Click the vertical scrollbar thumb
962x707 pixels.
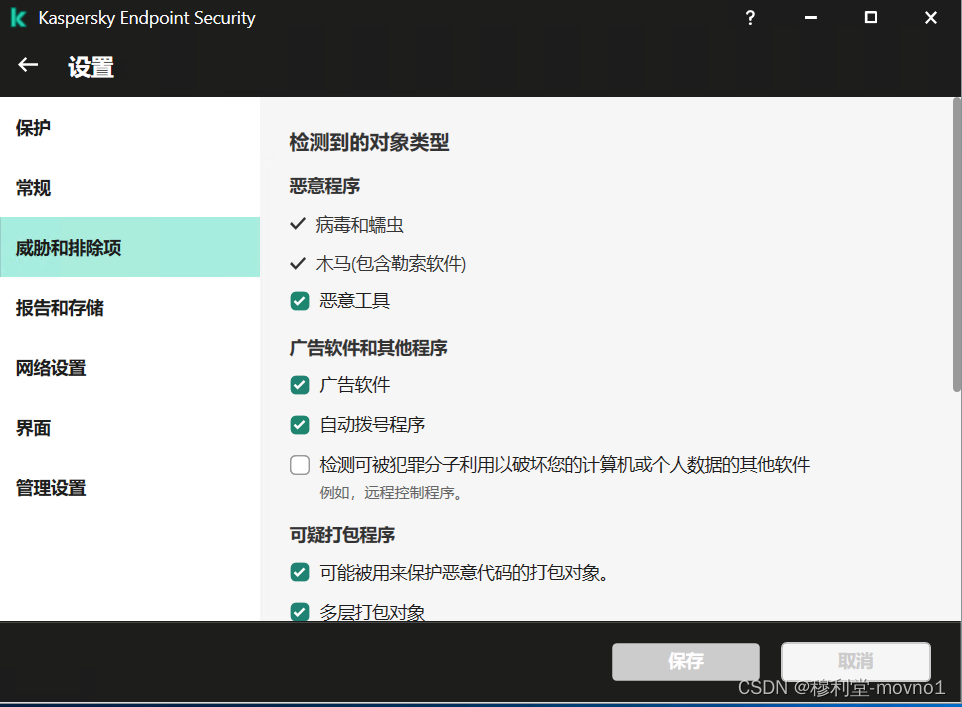[956, 244]
